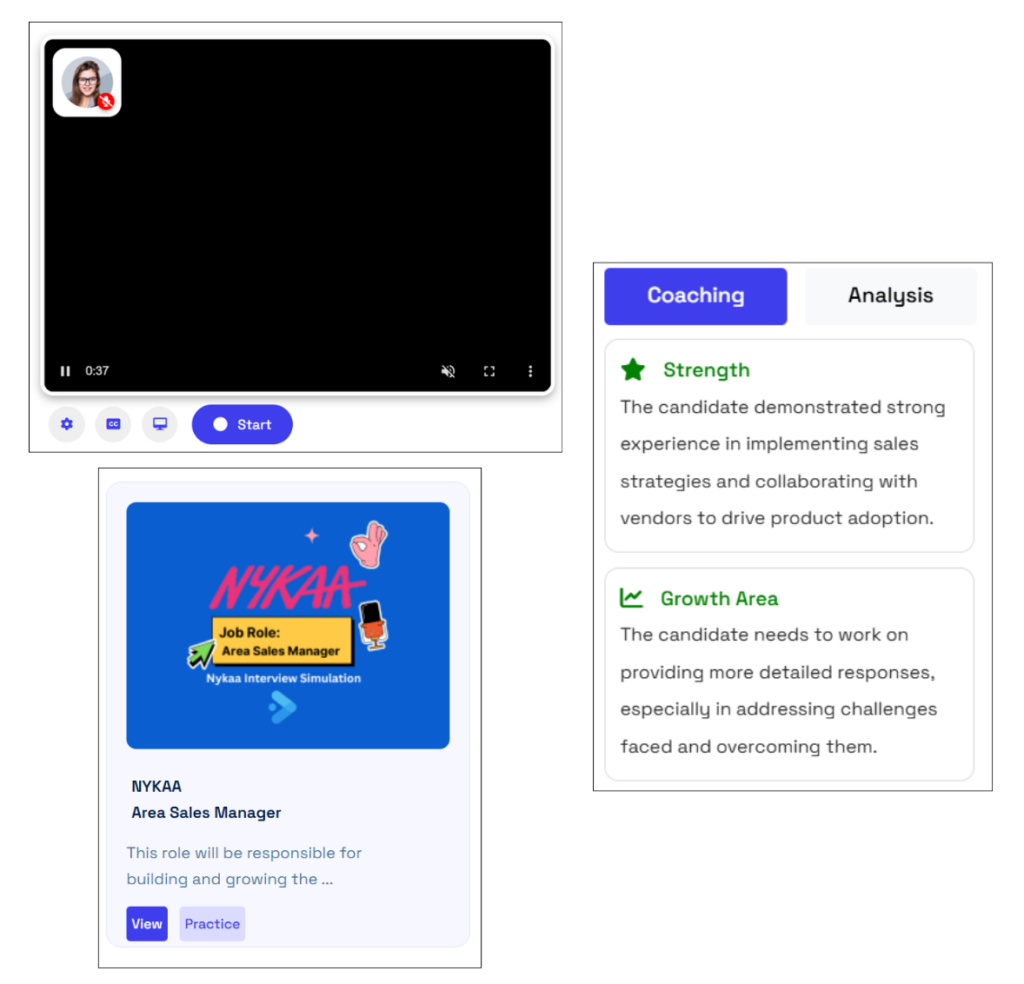The height and width of the screenshot is (984, 1024).
Task: Open the settings gear below the video
Action: (67, 424)
